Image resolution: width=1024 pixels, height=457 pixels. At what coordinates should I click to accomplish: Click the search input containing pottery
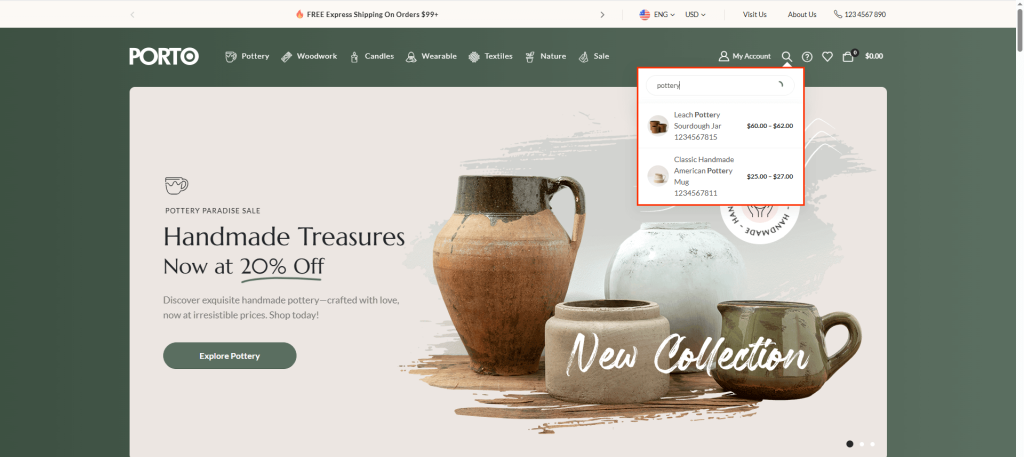coord(720,86)
